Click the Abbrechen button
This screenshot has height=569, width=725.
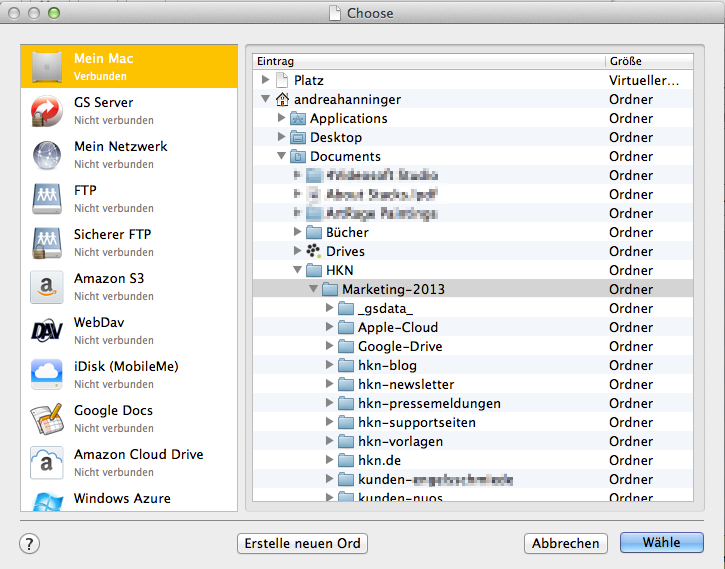565,544
